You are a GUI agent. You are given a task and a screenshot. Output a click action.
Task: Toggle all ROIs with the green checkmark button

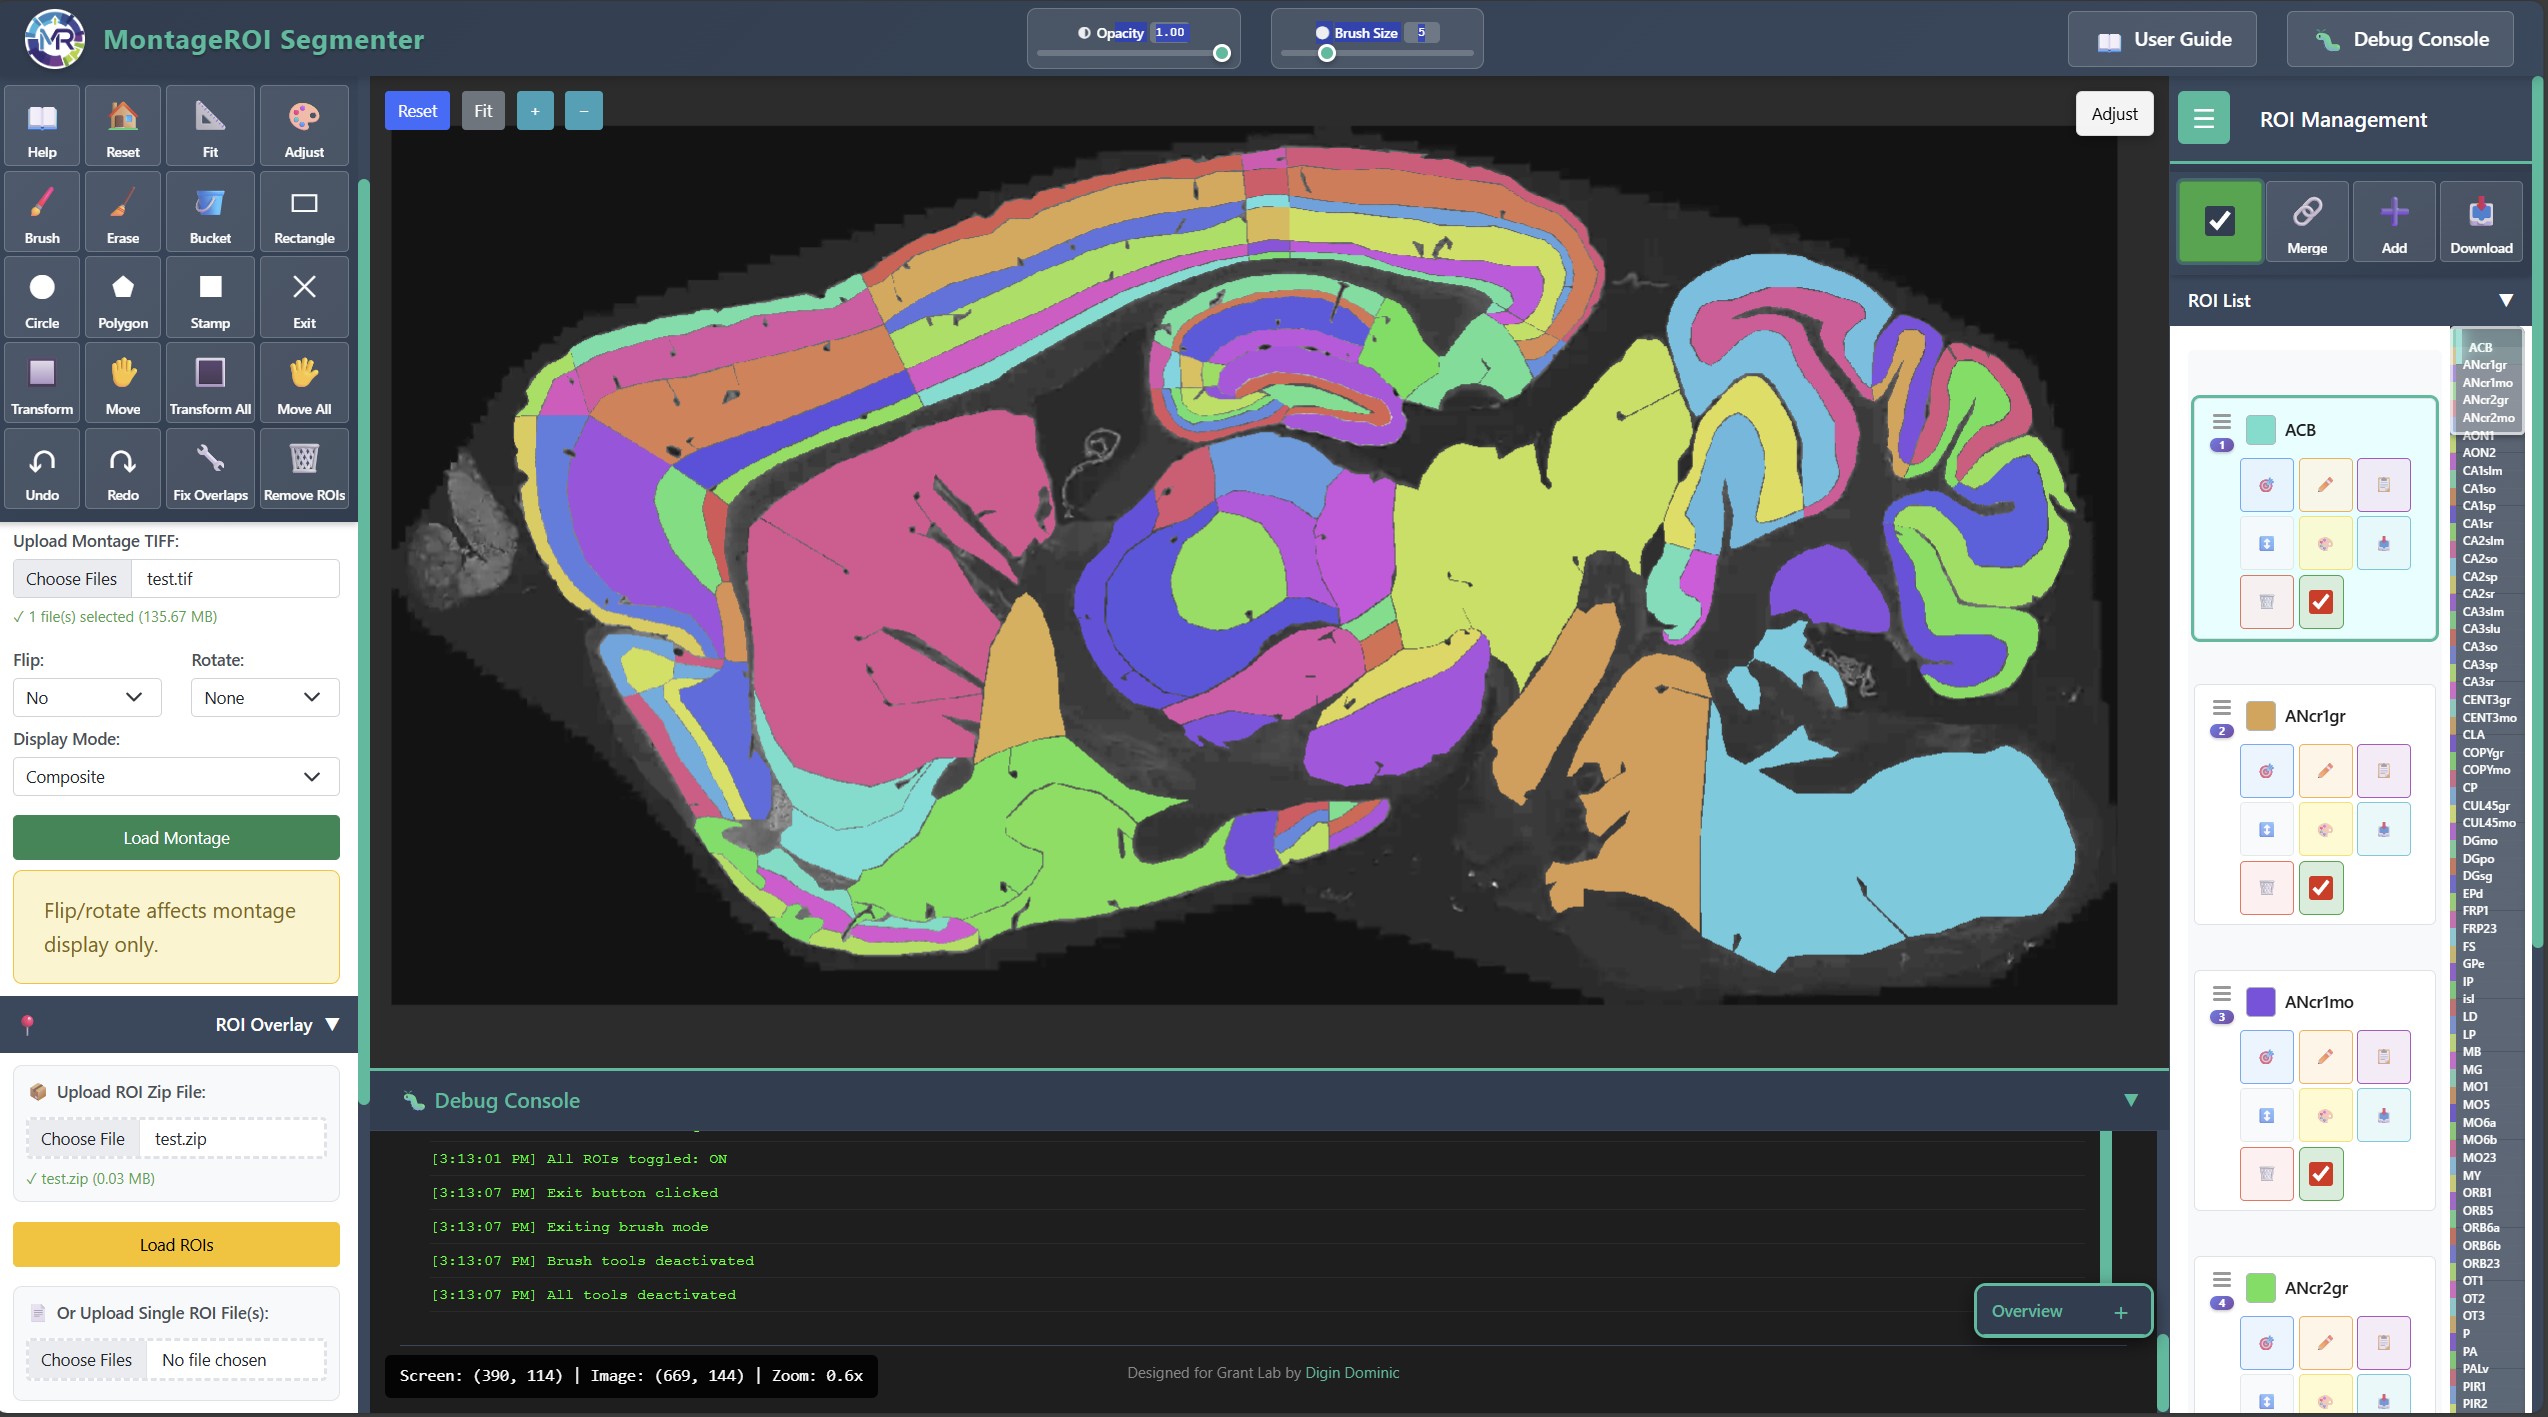2220,221
